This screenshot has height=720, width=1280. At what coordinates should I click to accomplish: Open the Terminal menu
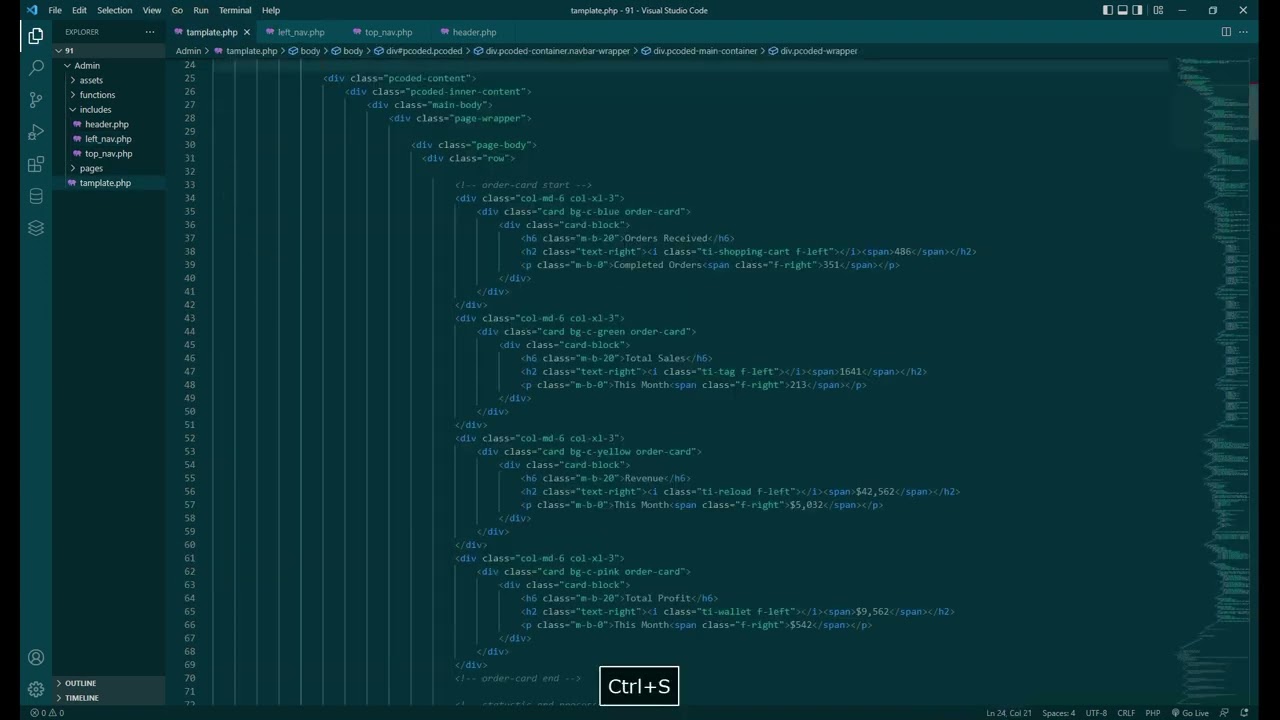pyautogui.click(x=235, y=10)
